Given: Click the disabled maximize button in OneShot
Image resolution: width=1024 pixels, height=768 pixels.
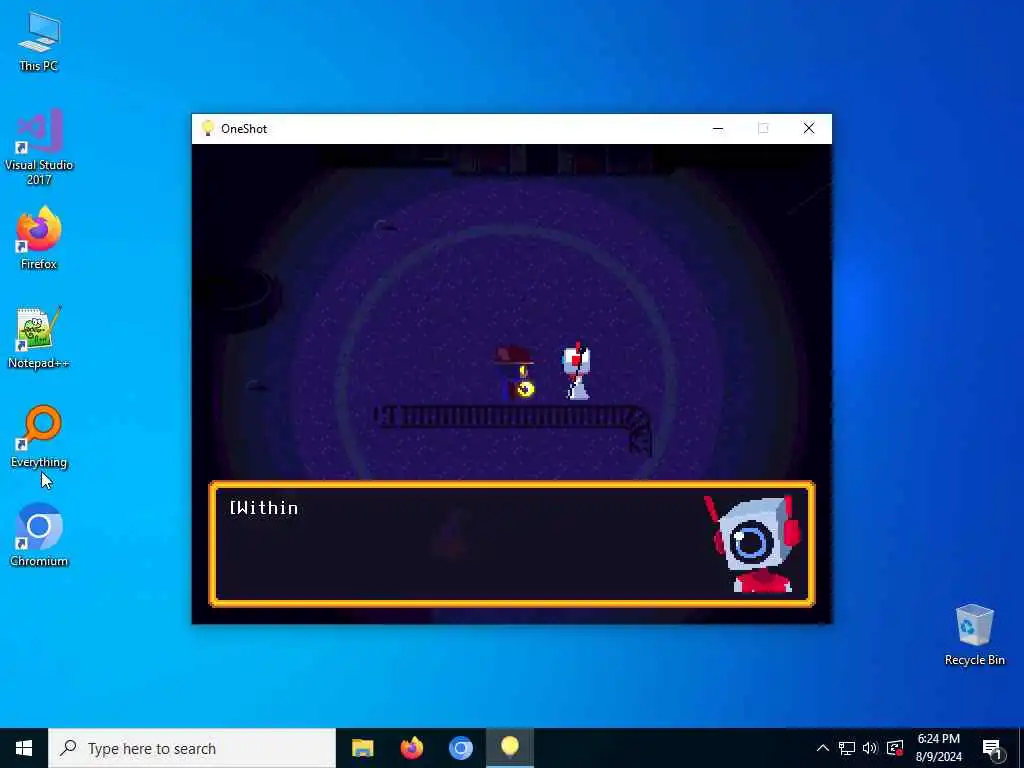Looking at the screenshot, I should coord(763,129).
